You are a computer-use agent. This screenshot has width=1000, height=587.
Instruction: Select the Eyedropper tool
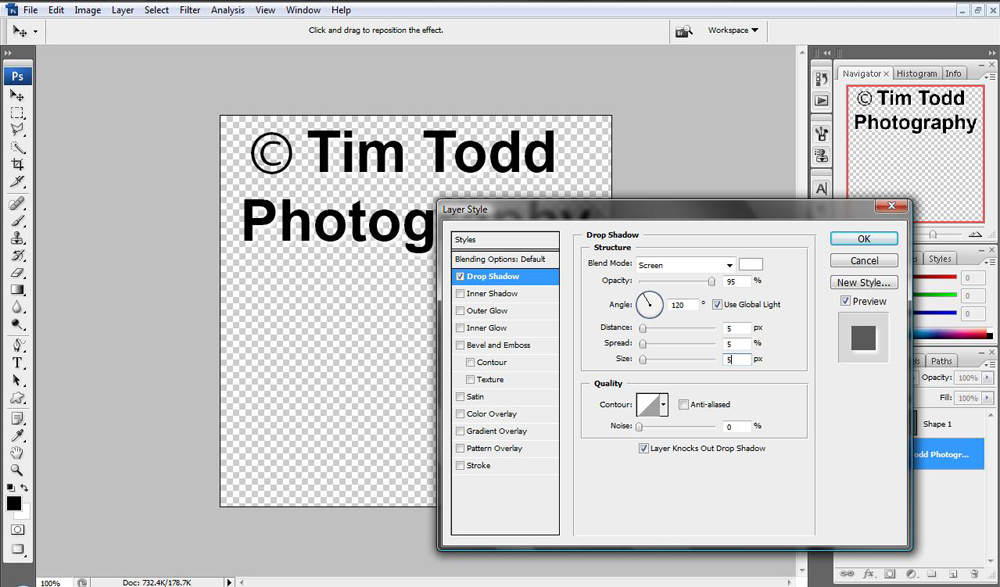point(17,436)
